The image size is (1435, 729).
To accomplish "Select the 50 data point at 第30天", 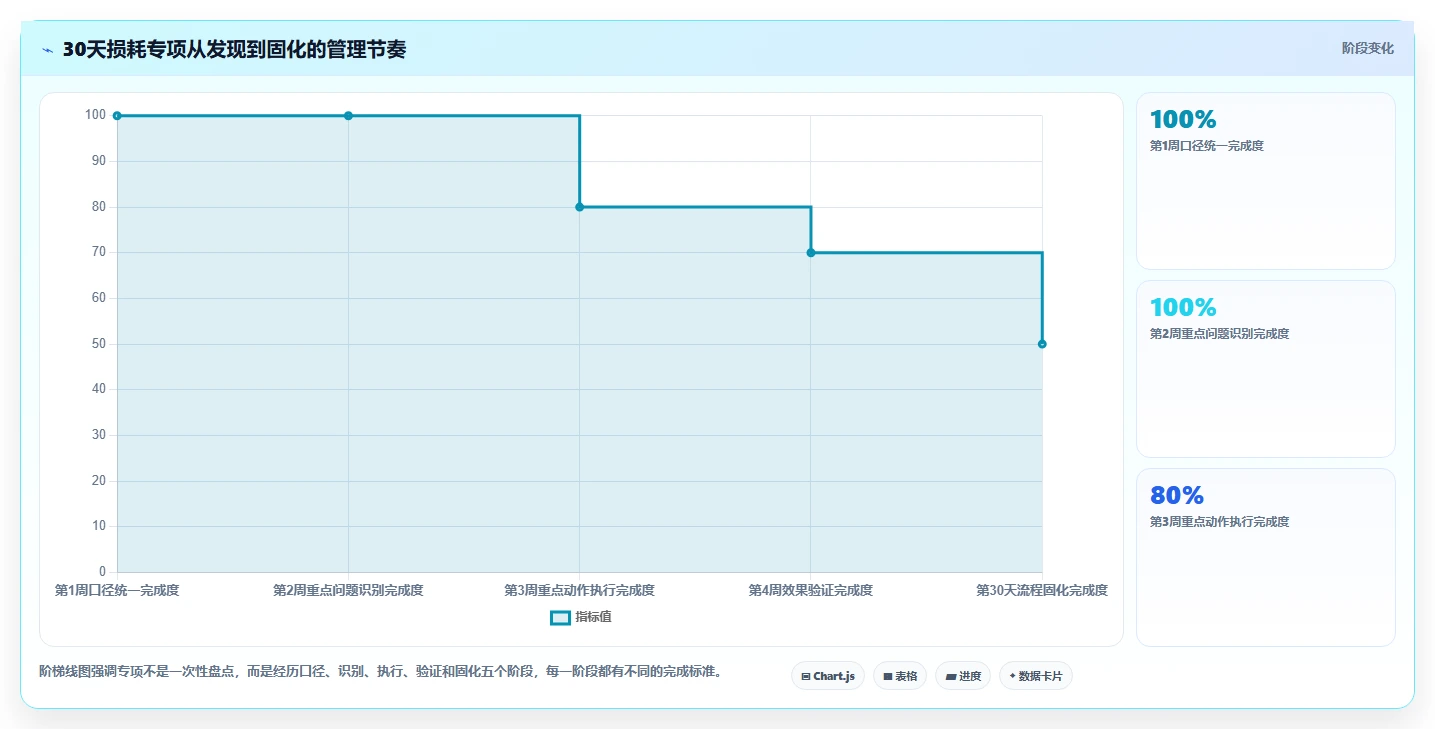I will [1042, 344].
